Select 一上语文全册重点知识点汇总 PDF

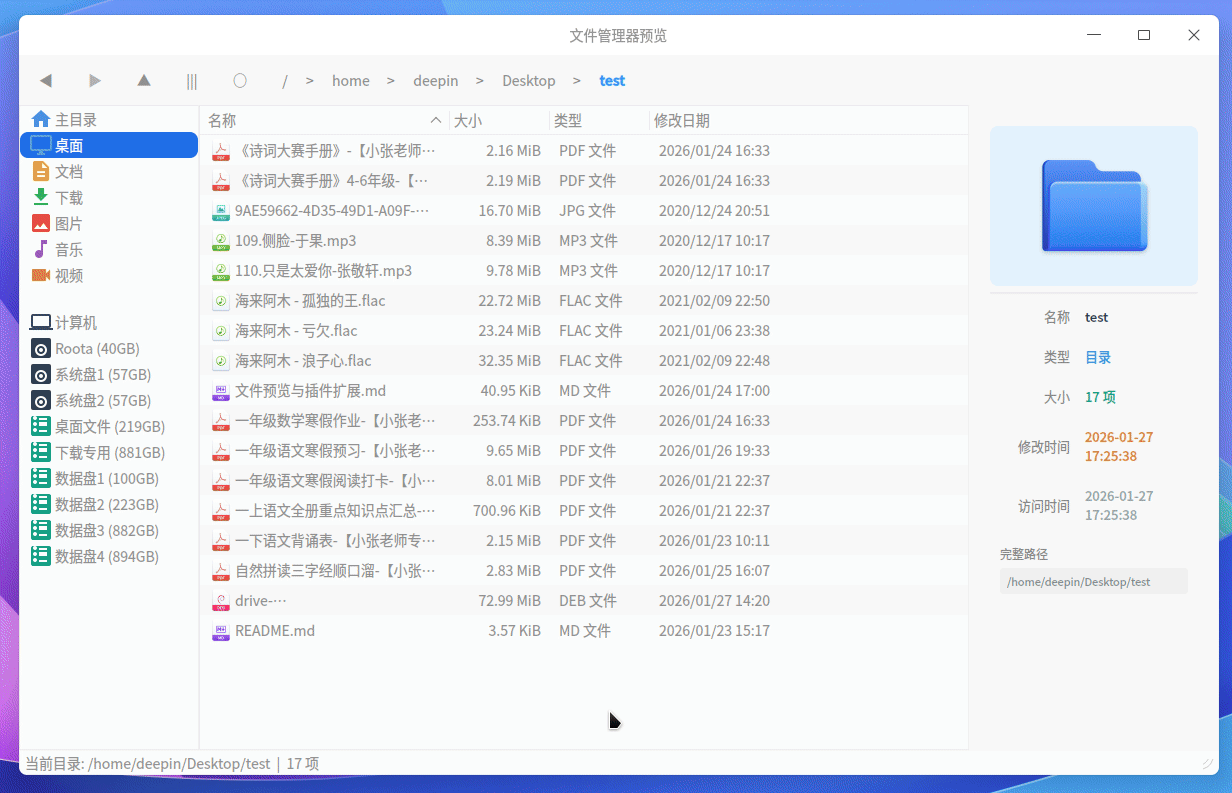(584, 511)
